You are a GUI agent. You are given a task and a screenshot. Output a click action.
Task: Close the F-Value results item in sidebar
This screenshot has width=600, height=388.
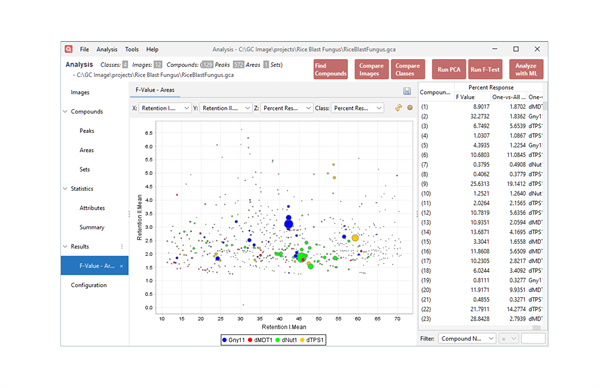tap(121, 266)
